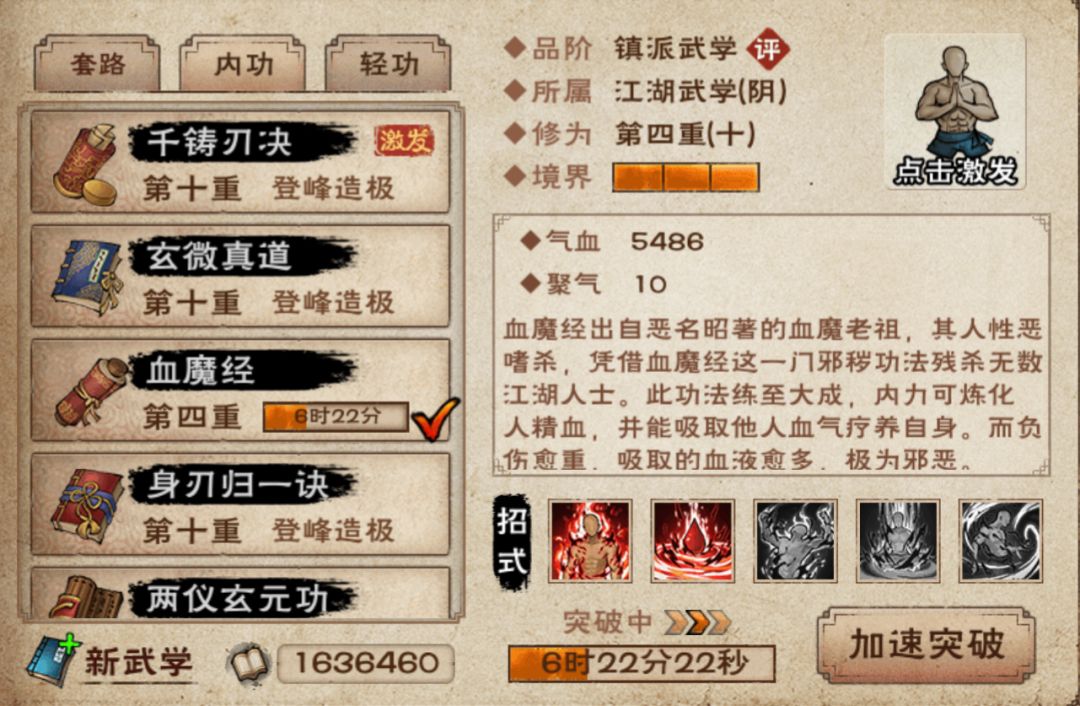Toggle the red checkmark on 血魔经
Screen dimensions: 1080x706
435,419
